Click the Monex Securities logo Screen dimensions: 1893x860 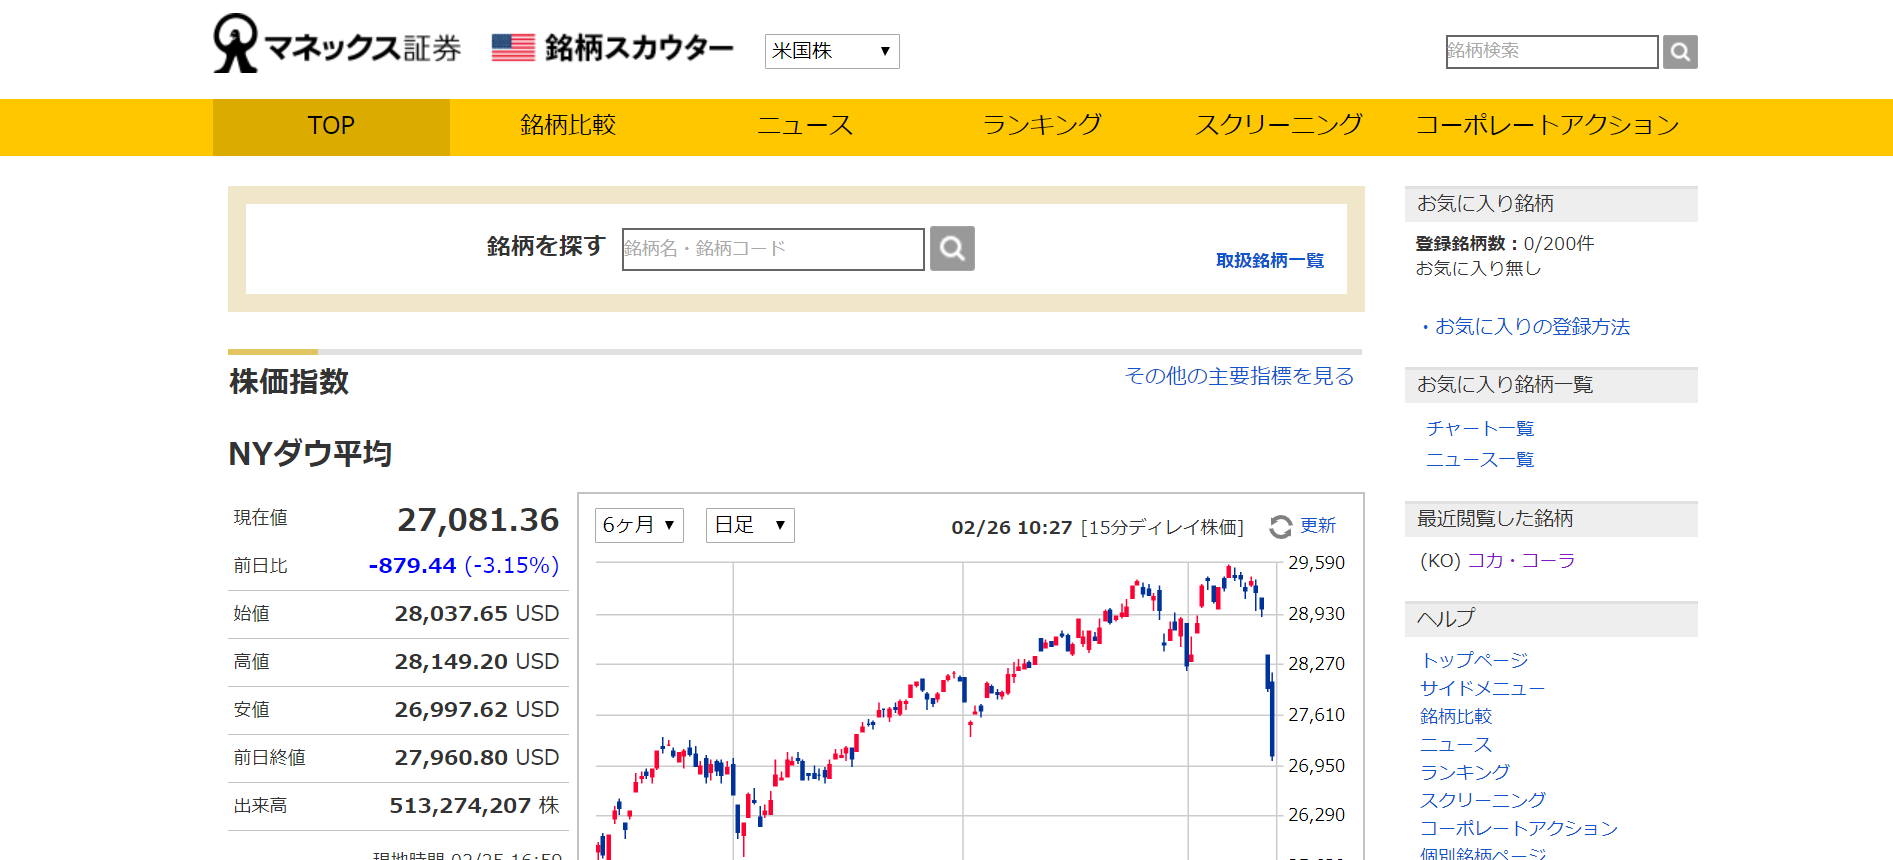click(337, 45)
